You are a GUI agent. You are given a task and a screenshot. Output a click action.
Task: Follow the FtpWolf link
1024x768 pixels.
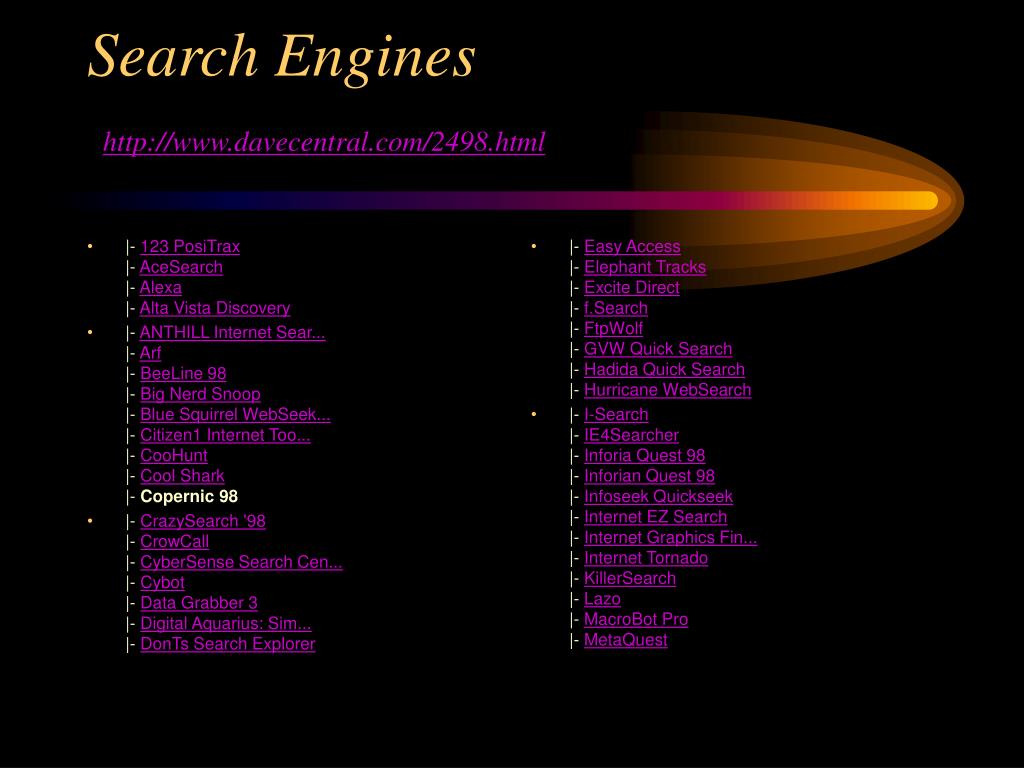[x=613, y=328]
